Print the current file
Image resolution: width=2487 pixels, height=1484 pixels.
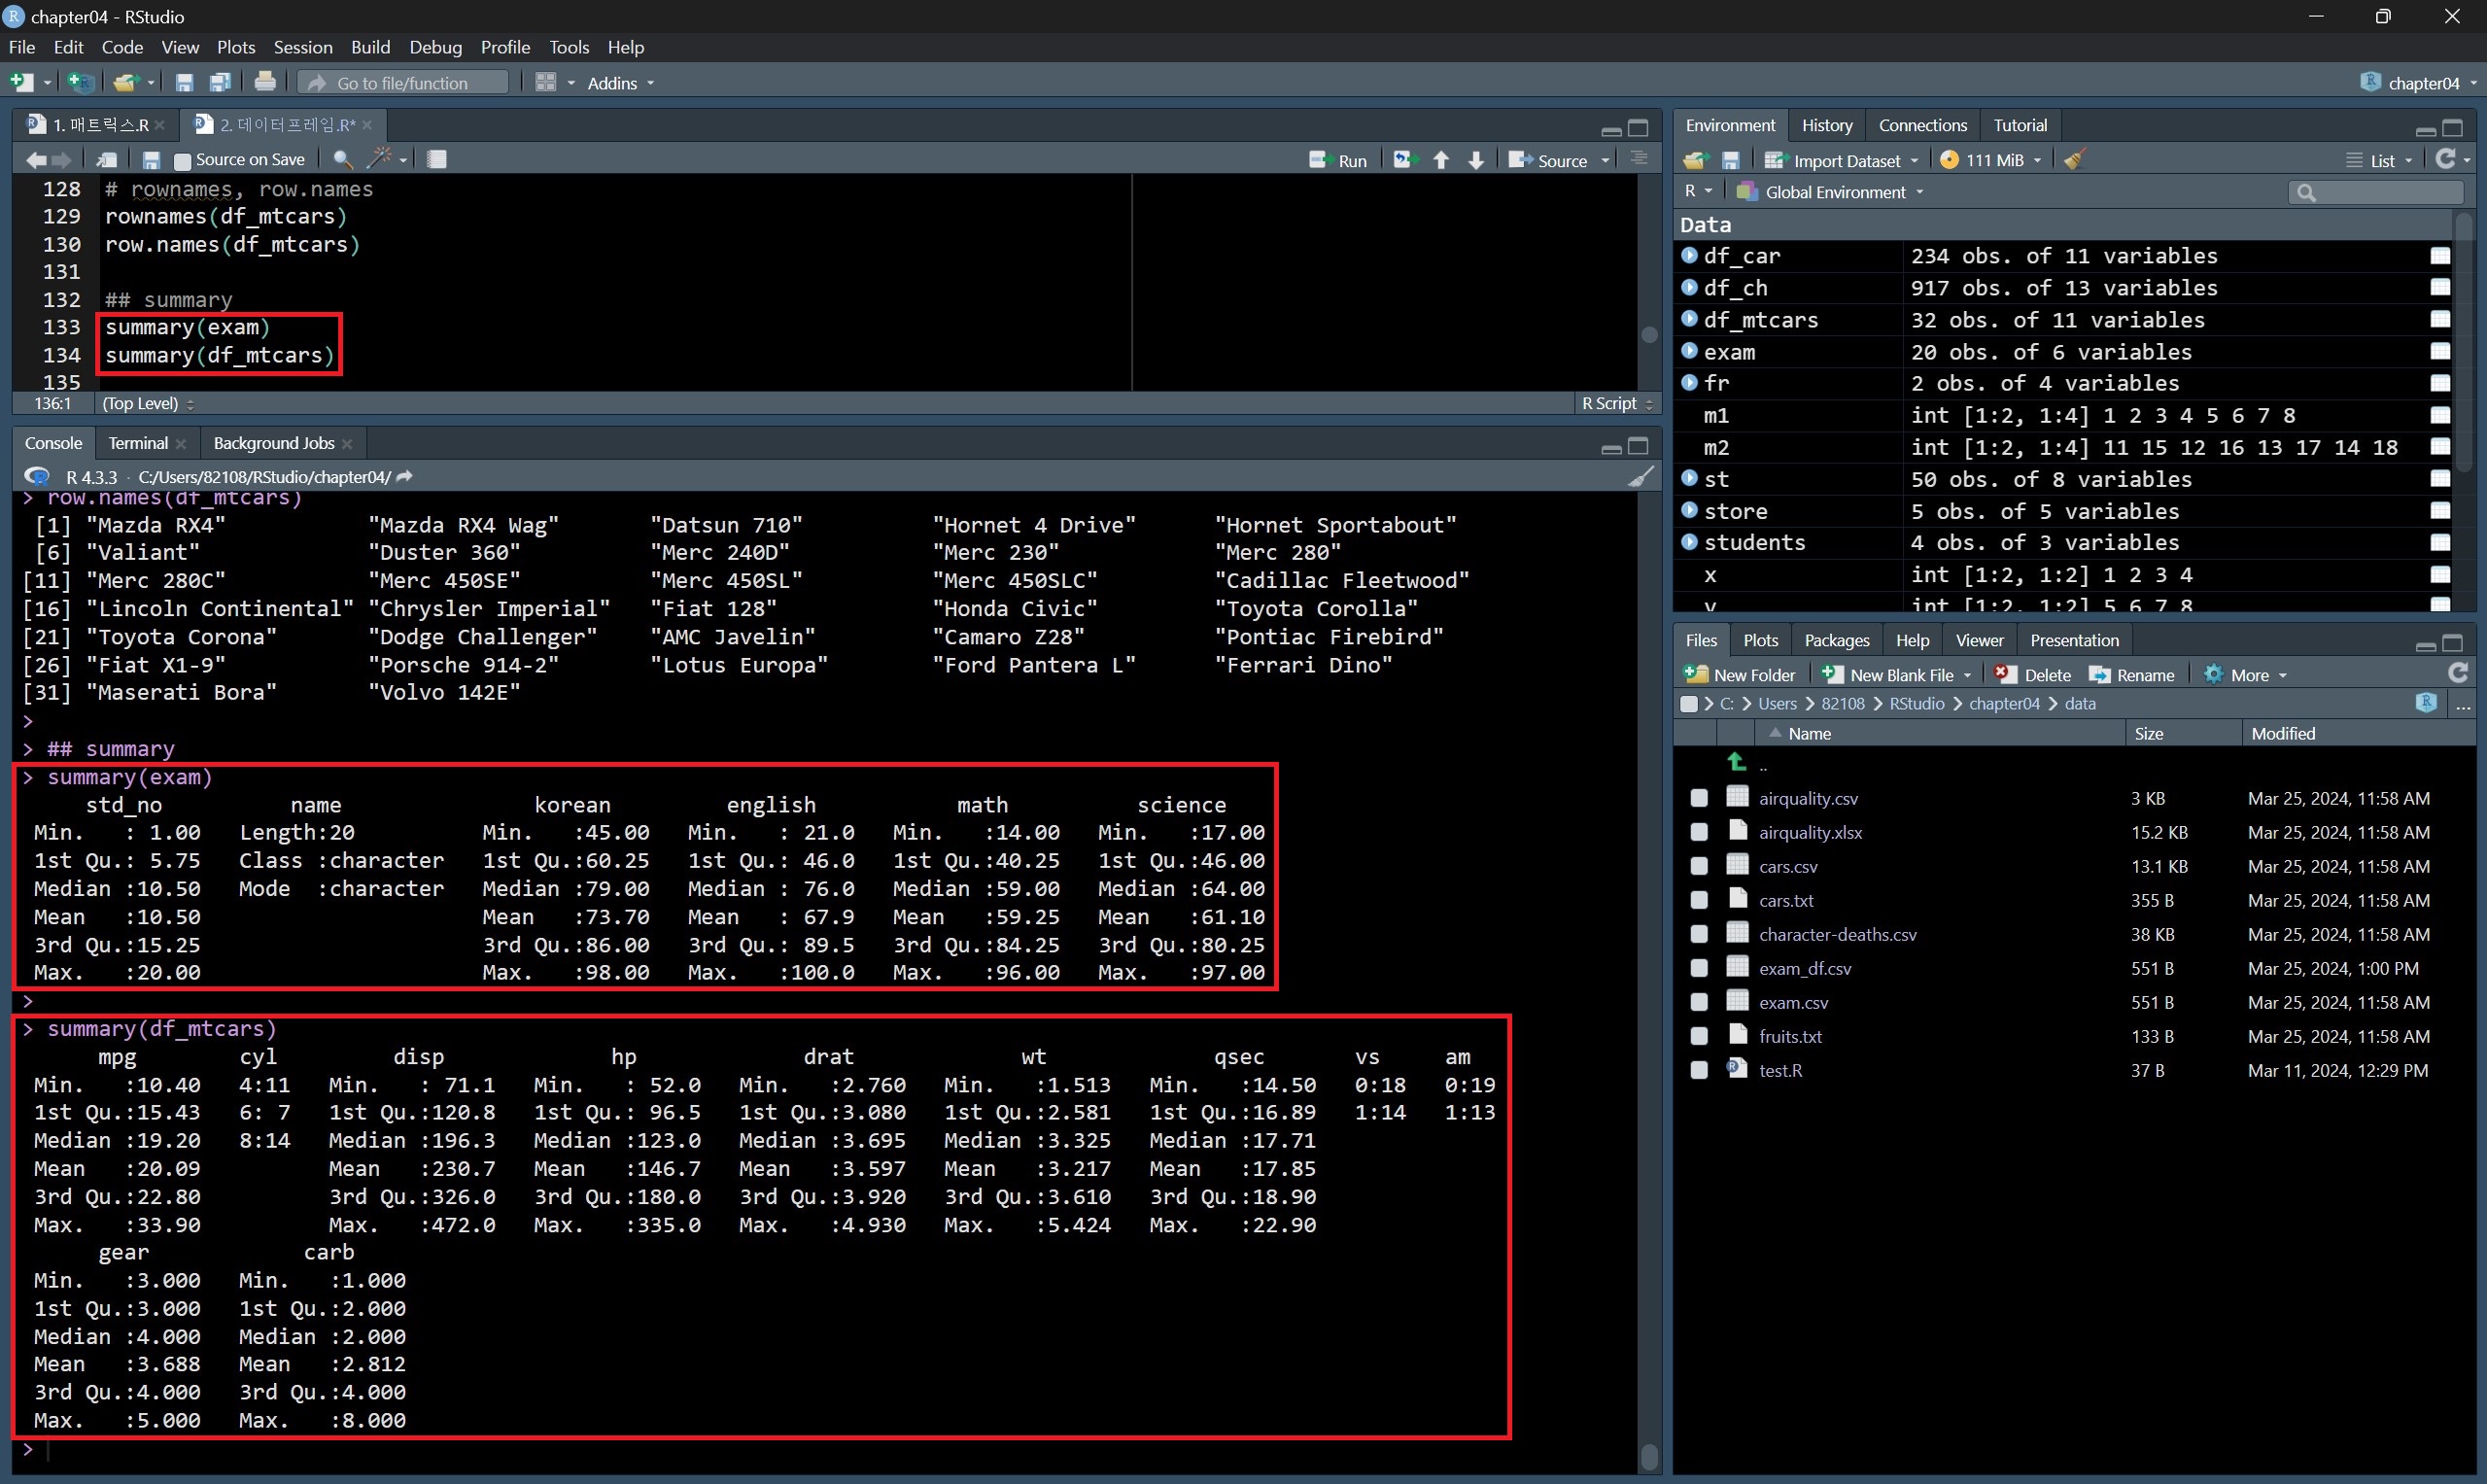pos(265,82)
